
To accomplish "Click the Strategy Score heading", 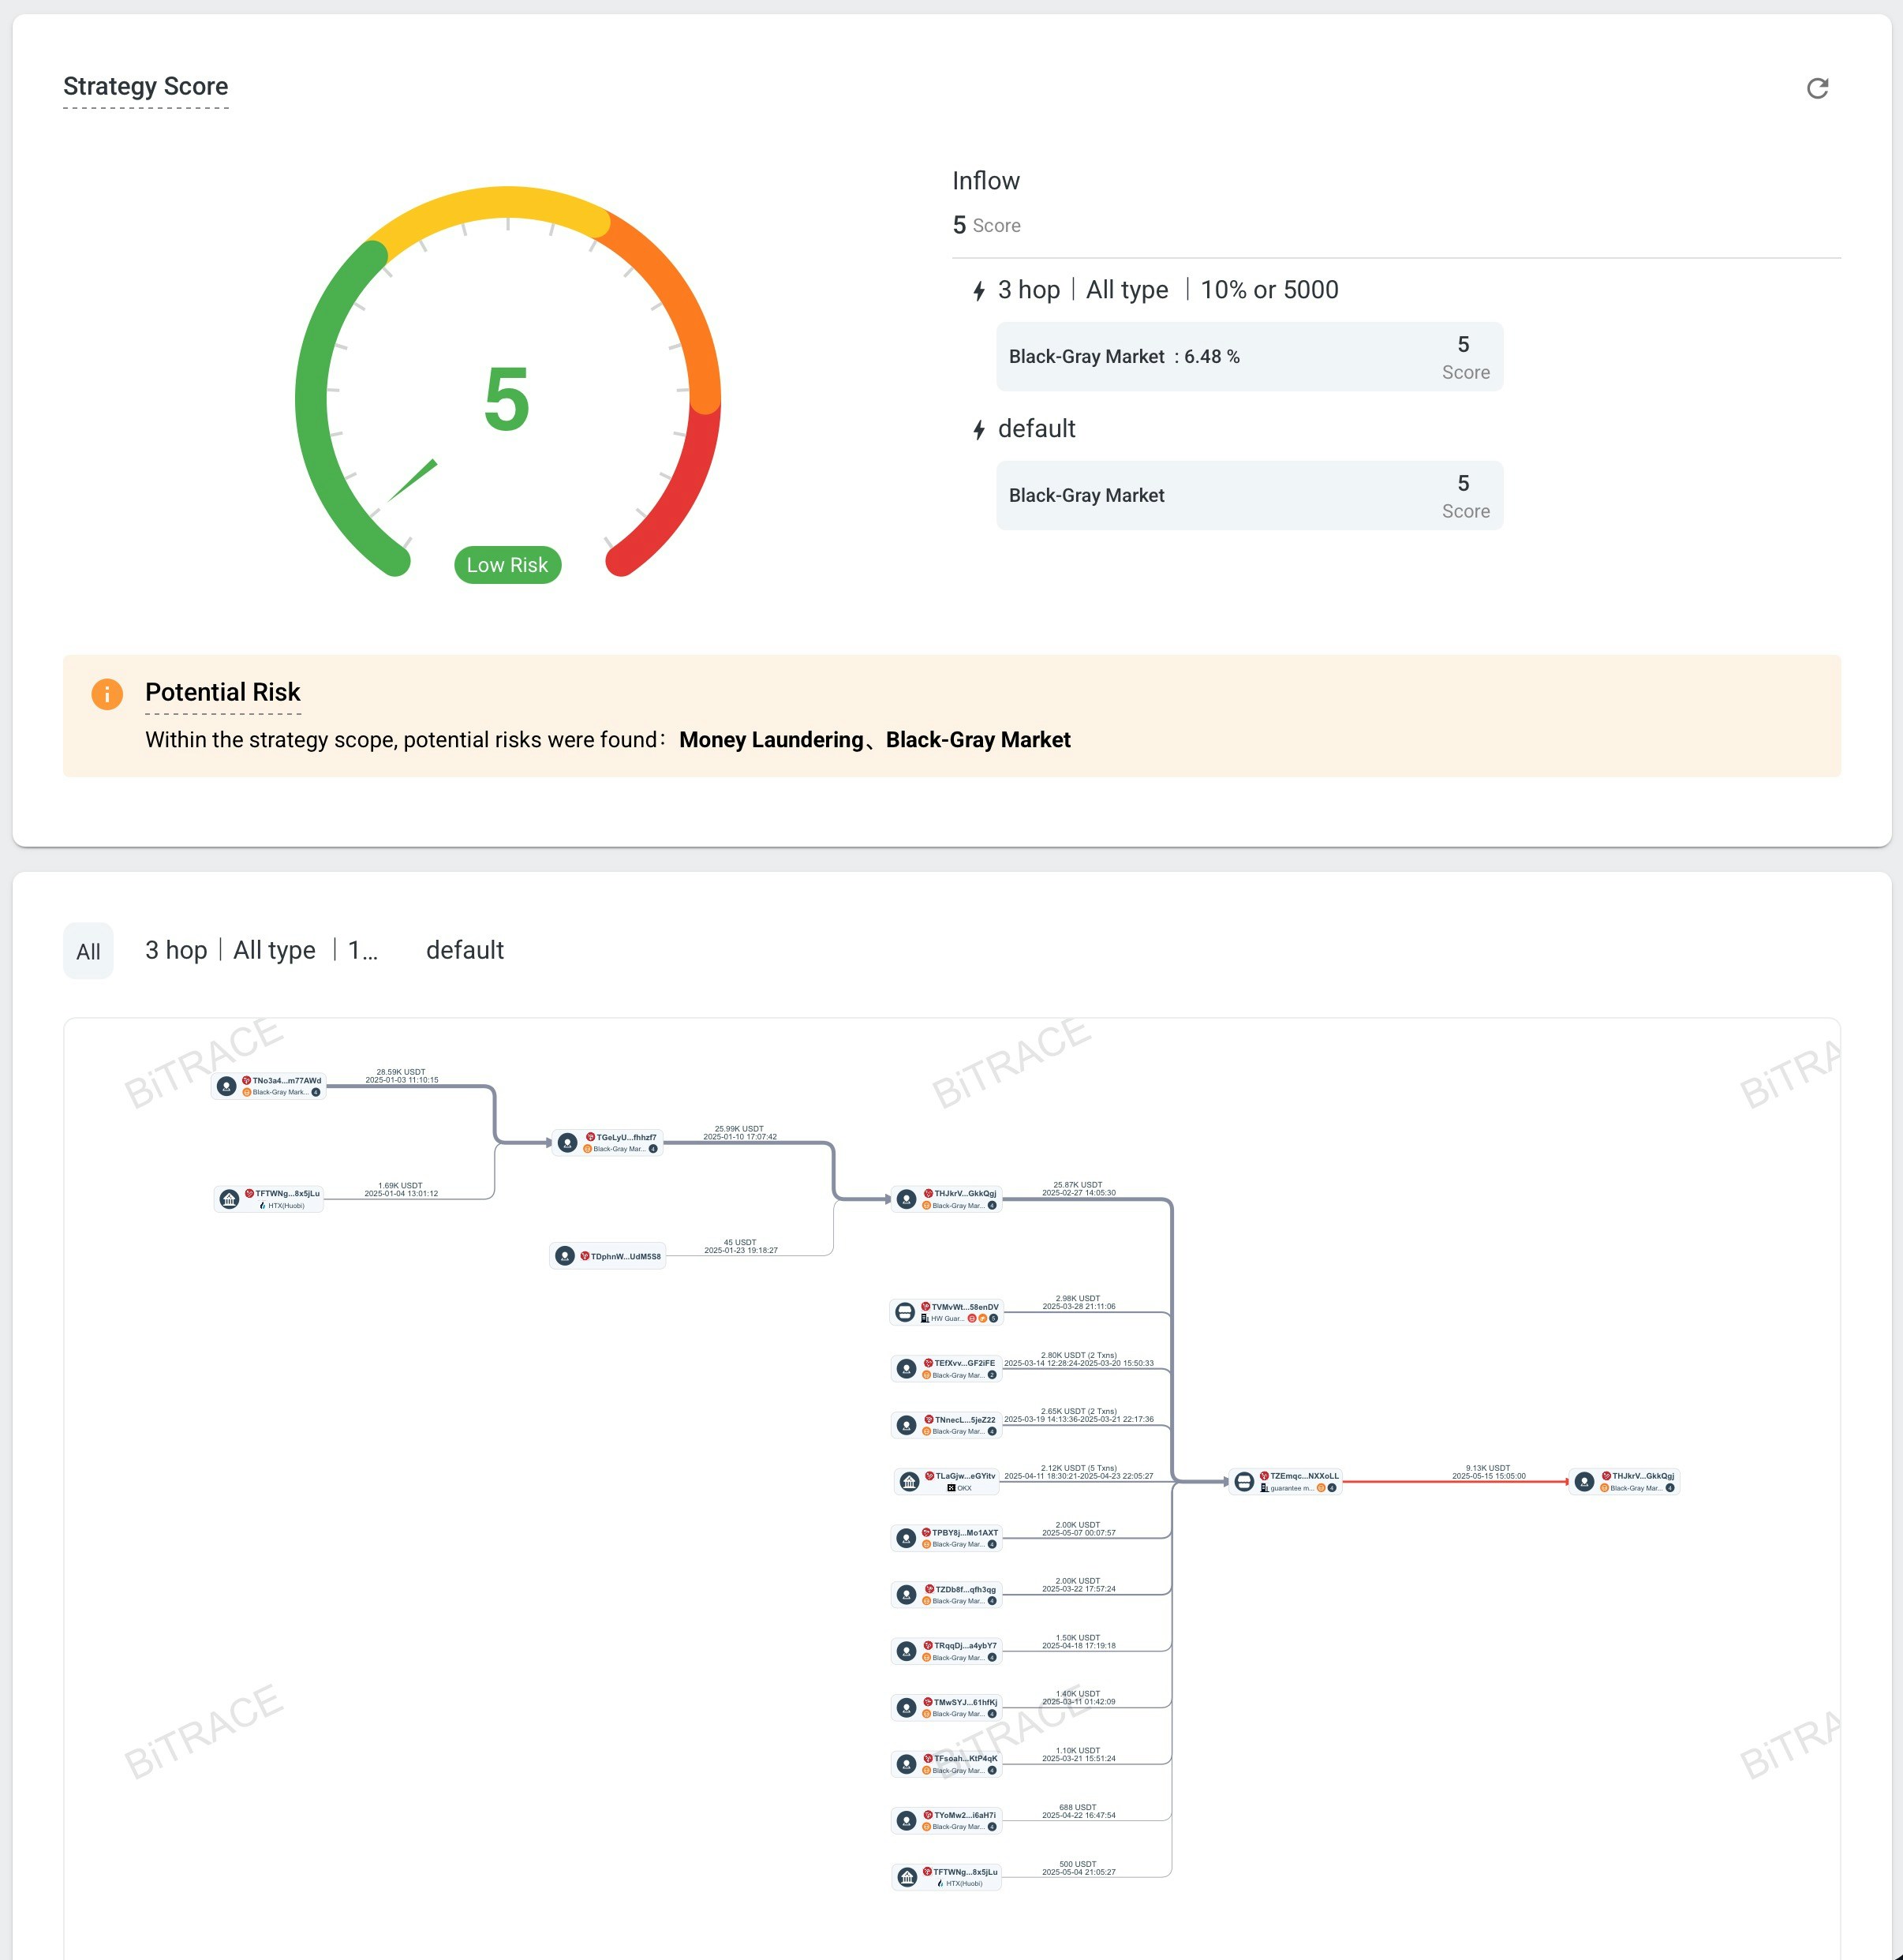I will (x=145, y=86).
